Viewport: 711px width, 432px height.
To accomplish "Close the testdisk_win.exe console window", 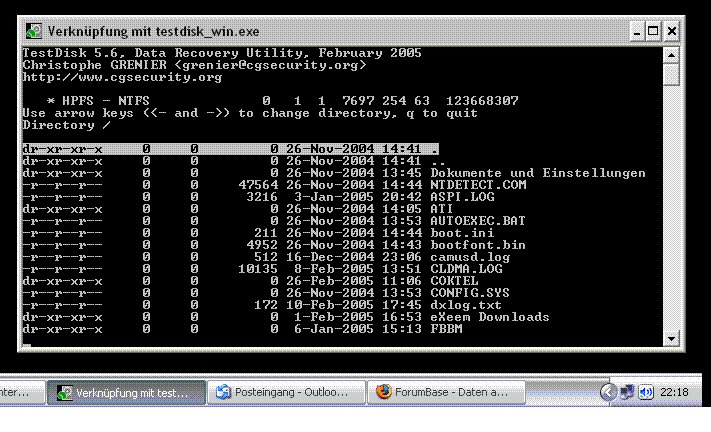I will pos(672,31).
